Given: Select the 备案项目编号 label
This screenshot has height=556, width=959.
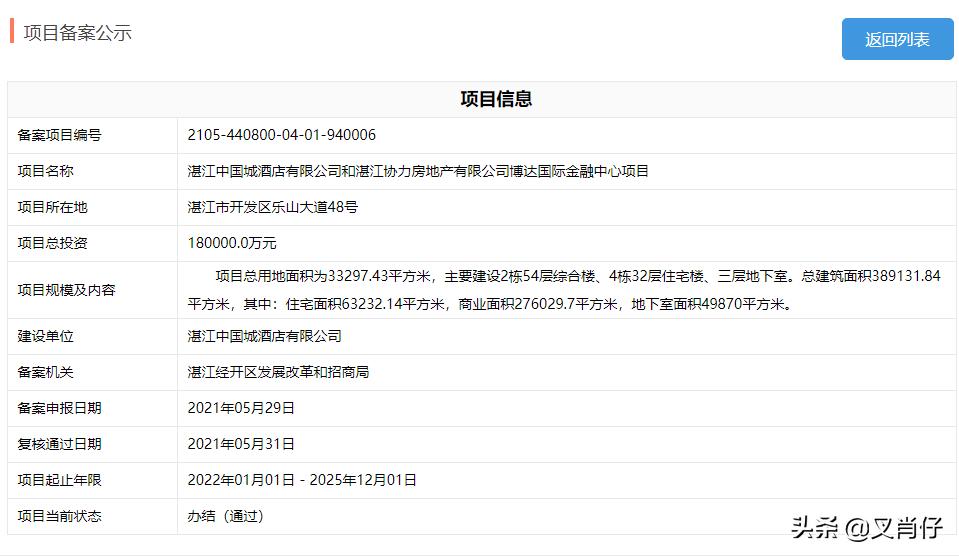Looking at the screenshot, I should [59, 135].
